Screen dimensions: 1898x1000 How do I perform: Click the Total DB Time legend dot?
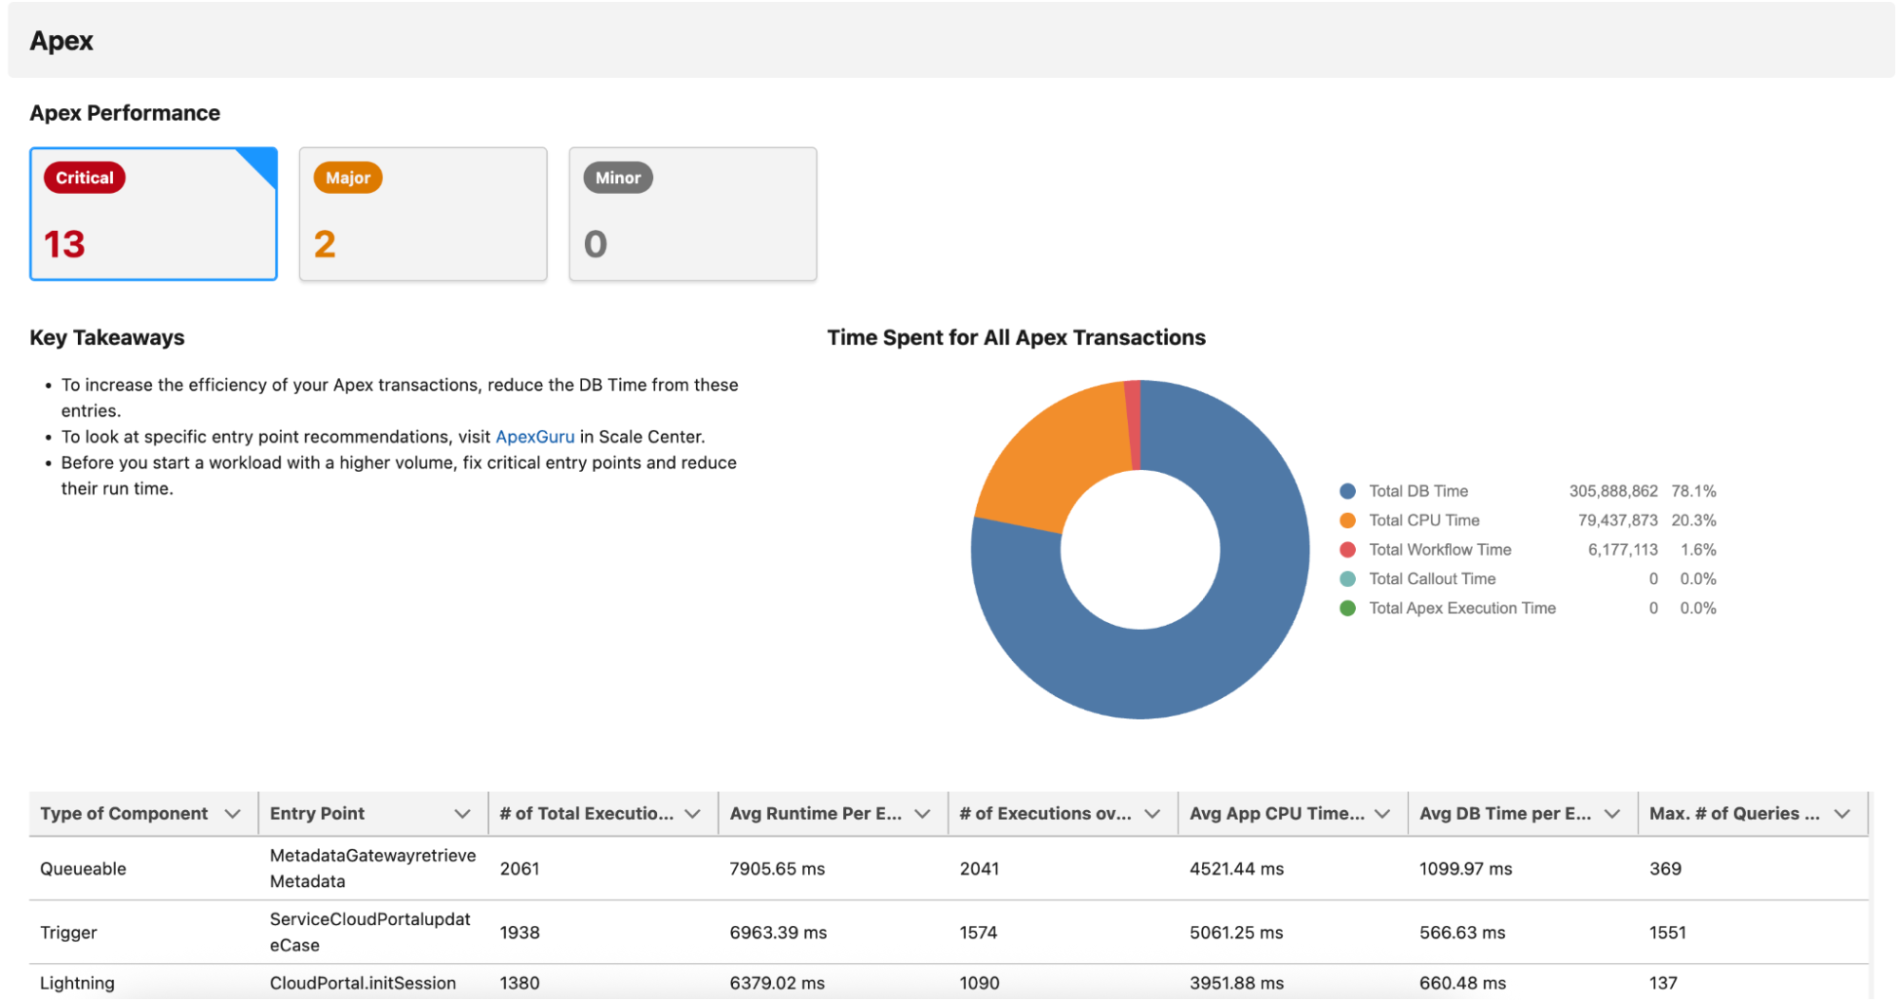[x=1347, y=491]
